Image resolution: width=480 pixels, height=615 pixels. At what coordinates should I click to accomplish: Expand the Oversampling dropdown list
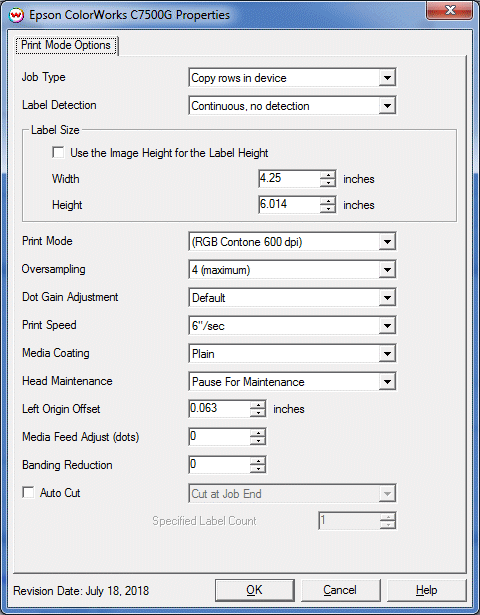click(x=292, y=270)
